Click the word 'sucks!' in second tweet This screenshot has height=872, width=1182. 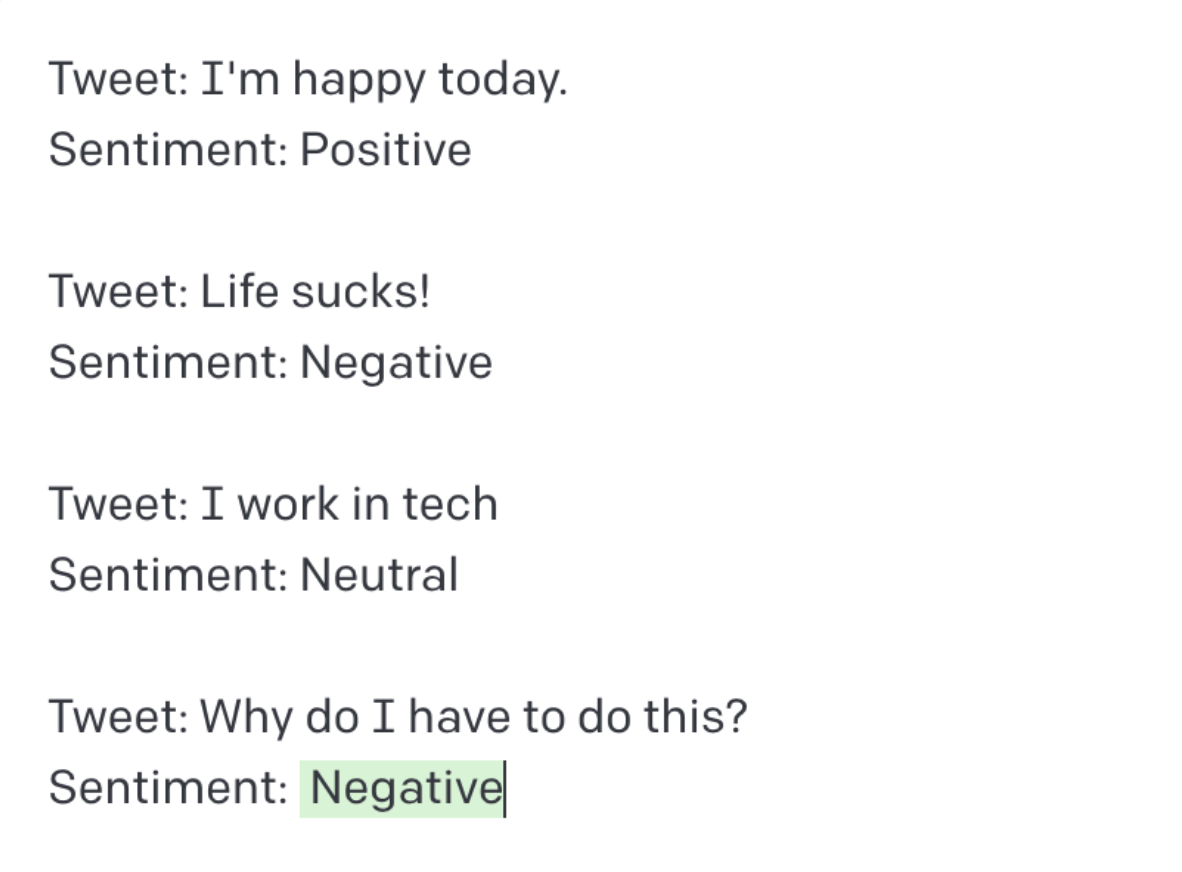[361, 291]
